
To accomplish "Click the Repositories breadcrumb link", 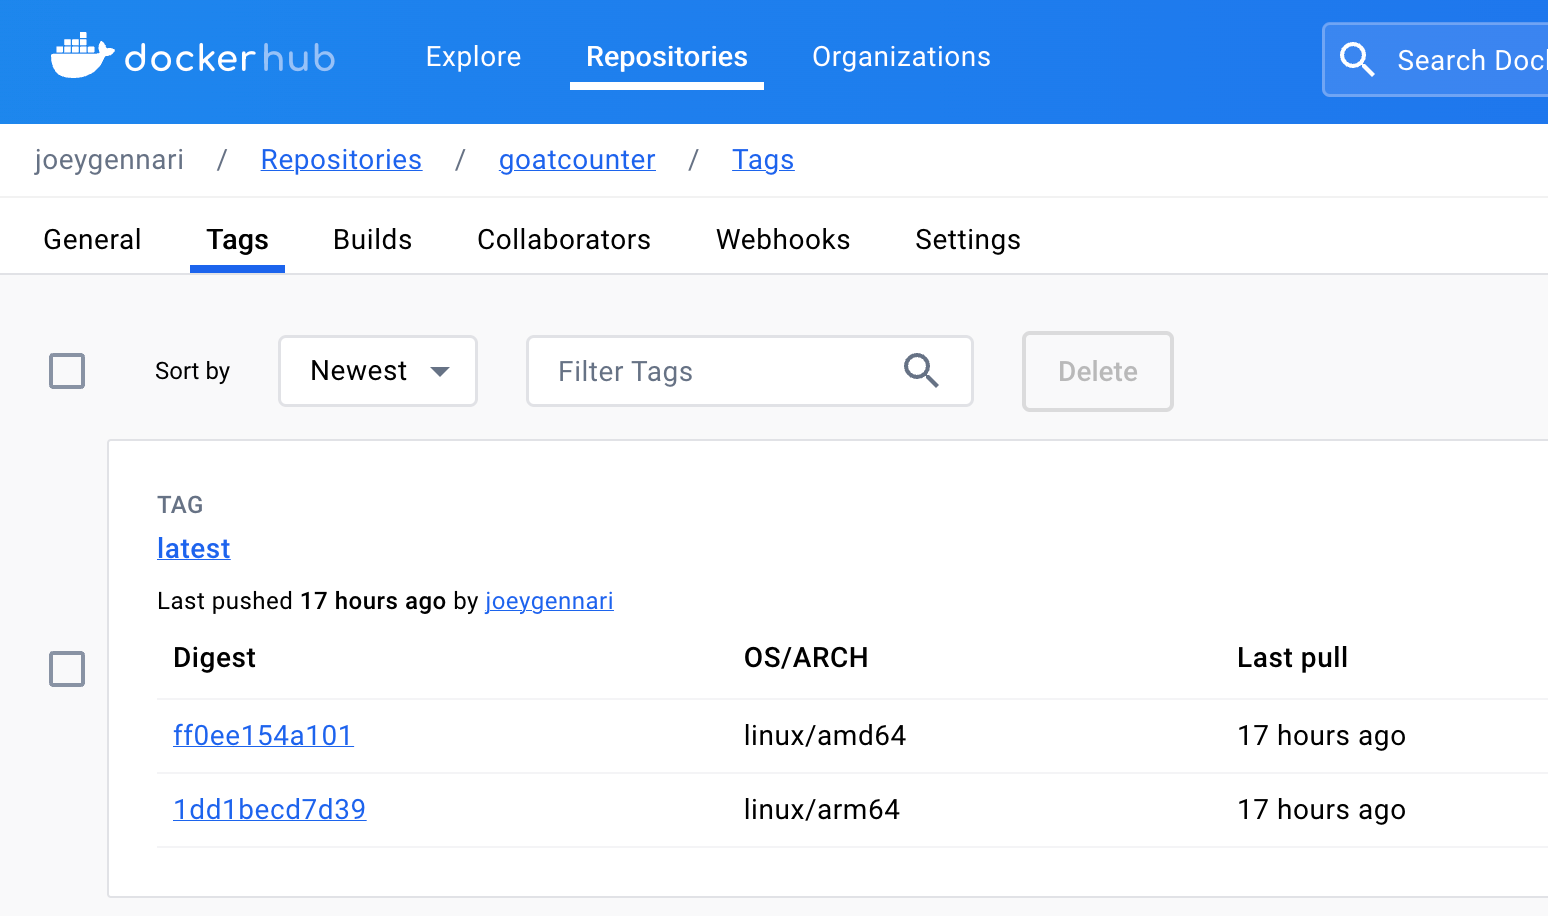I will click(x=341, y=160).
